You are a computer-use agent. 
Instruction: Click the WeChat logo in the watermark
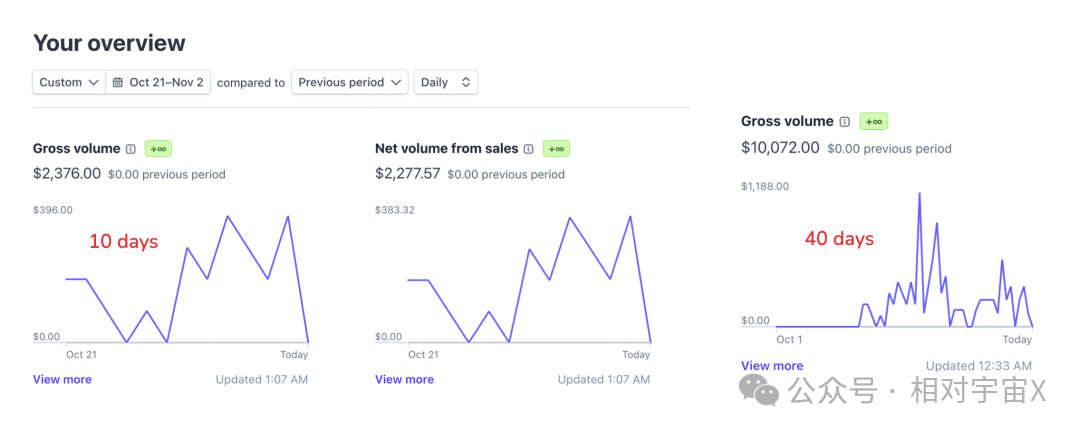[x=766, y=391]
